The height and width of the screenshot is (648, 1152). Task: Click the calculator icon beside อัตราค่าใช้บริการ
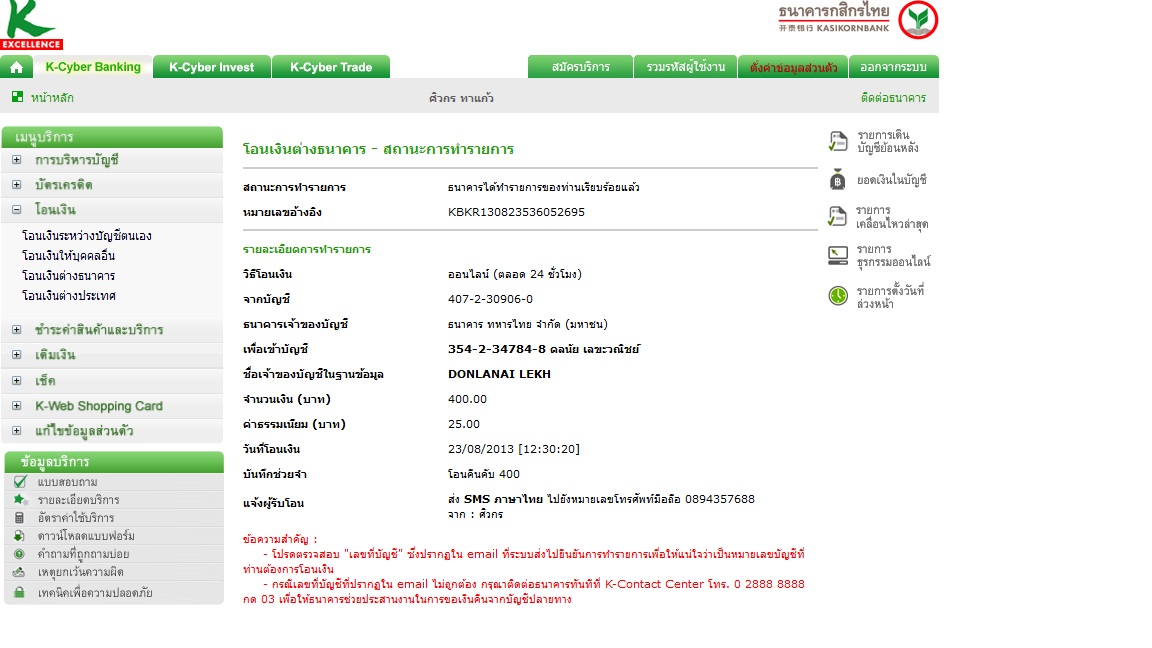point(19,517)
